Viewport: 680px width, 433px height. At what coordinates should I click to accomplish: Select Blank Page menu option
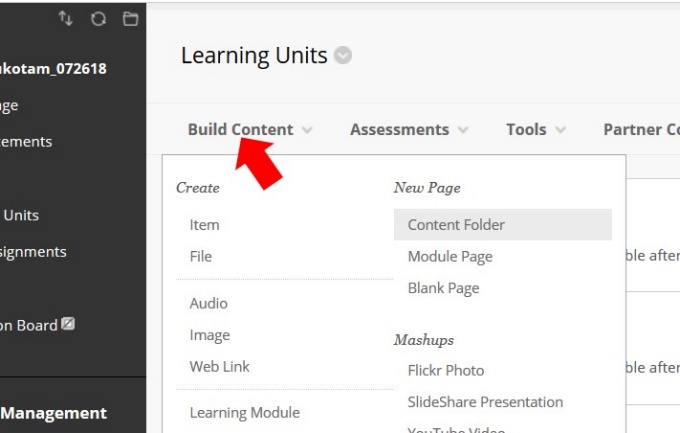443,288
